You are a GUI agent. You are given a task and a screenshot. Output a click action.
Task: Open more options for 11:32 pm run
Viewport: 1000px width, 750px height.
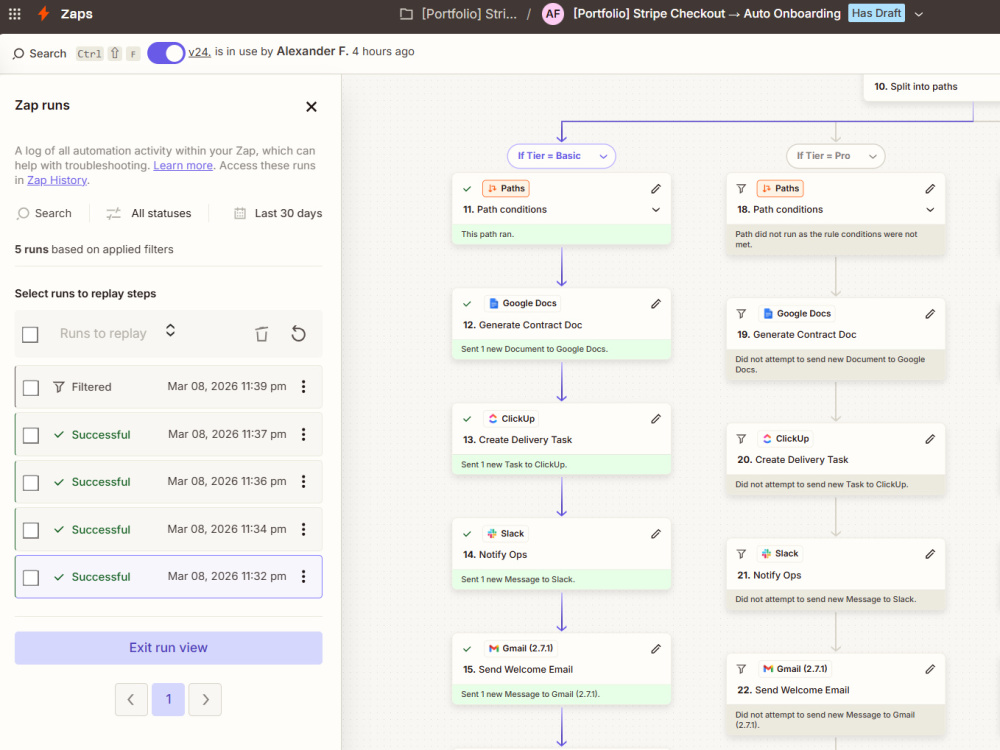[x=304, y=577]
